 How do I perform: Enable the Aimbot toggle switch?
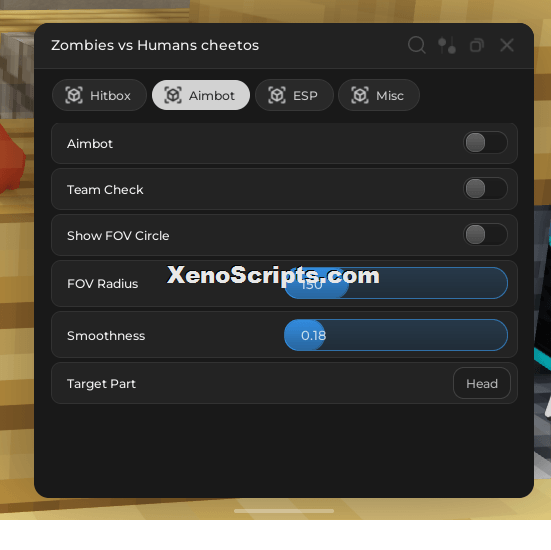tap(485, 143)
